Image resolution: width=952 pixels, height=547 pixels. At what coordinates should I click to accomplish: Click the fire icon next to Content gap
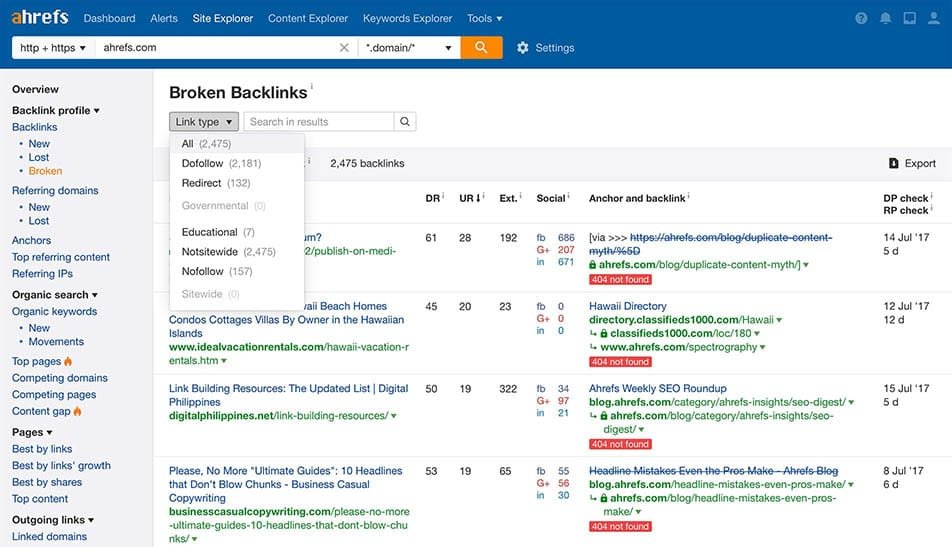77,411
